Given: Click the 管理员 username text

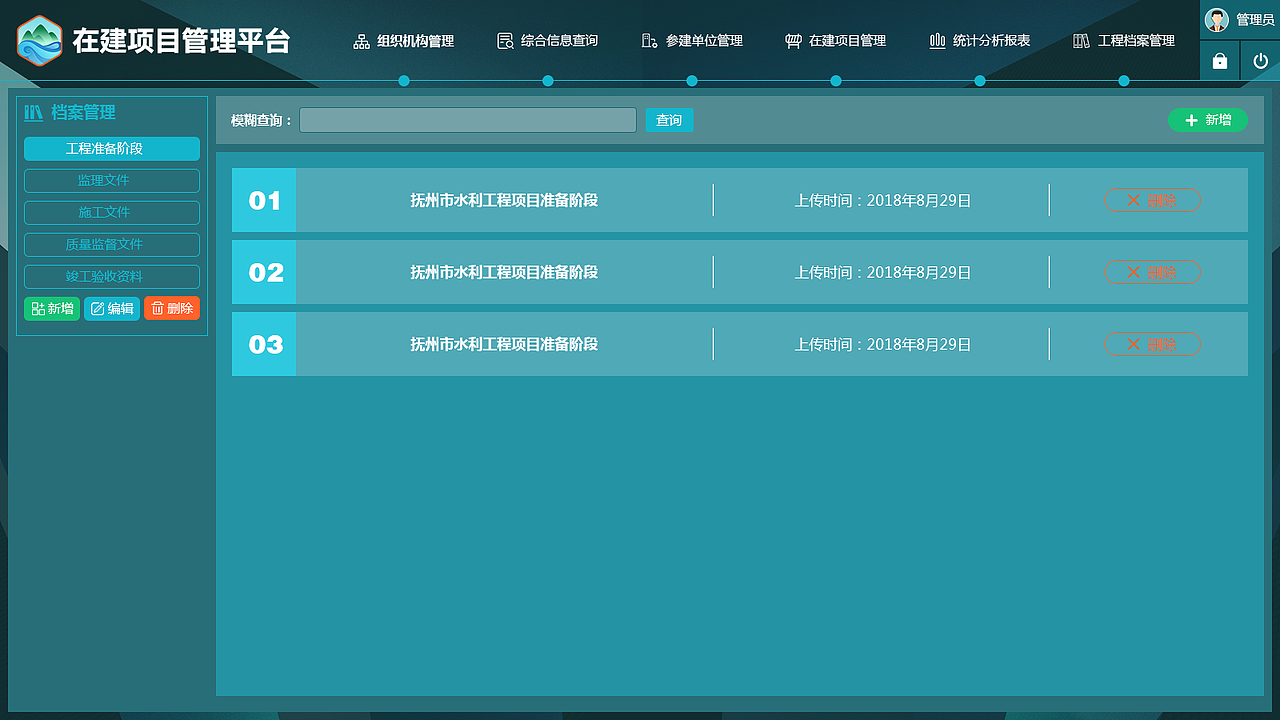Looking at the screenshot, I should [x=1255, y=20].
